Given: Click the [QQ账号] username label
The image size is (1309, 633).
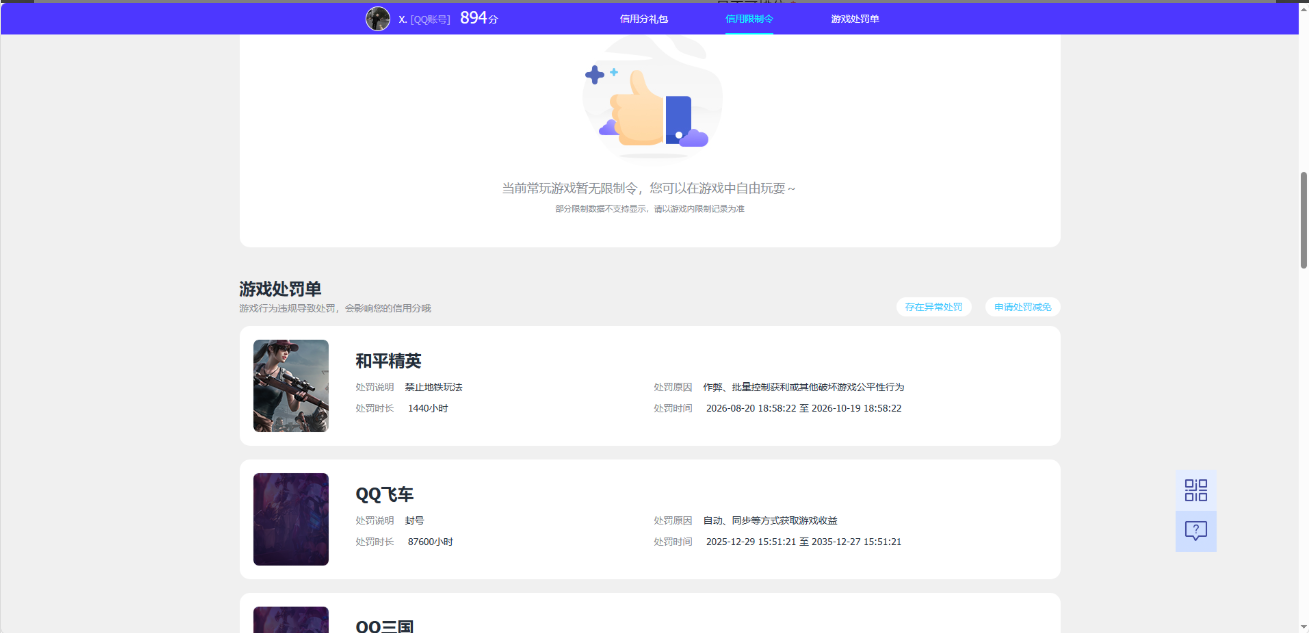Looking at the screenshot, I should click(430, 19).
